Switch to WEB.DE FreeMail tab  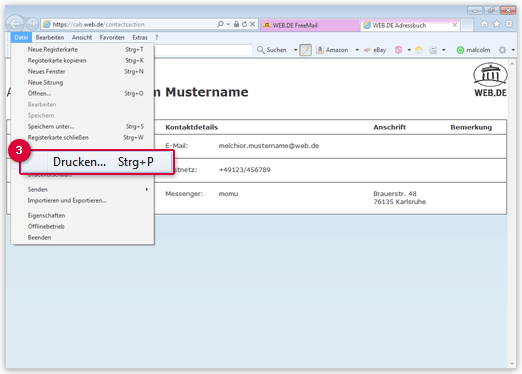coord(309,25)
